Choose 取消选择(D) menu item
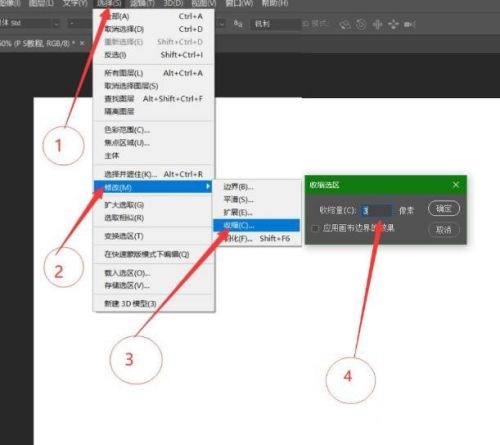Screen dimensions: 500x445 click(154, 29)
